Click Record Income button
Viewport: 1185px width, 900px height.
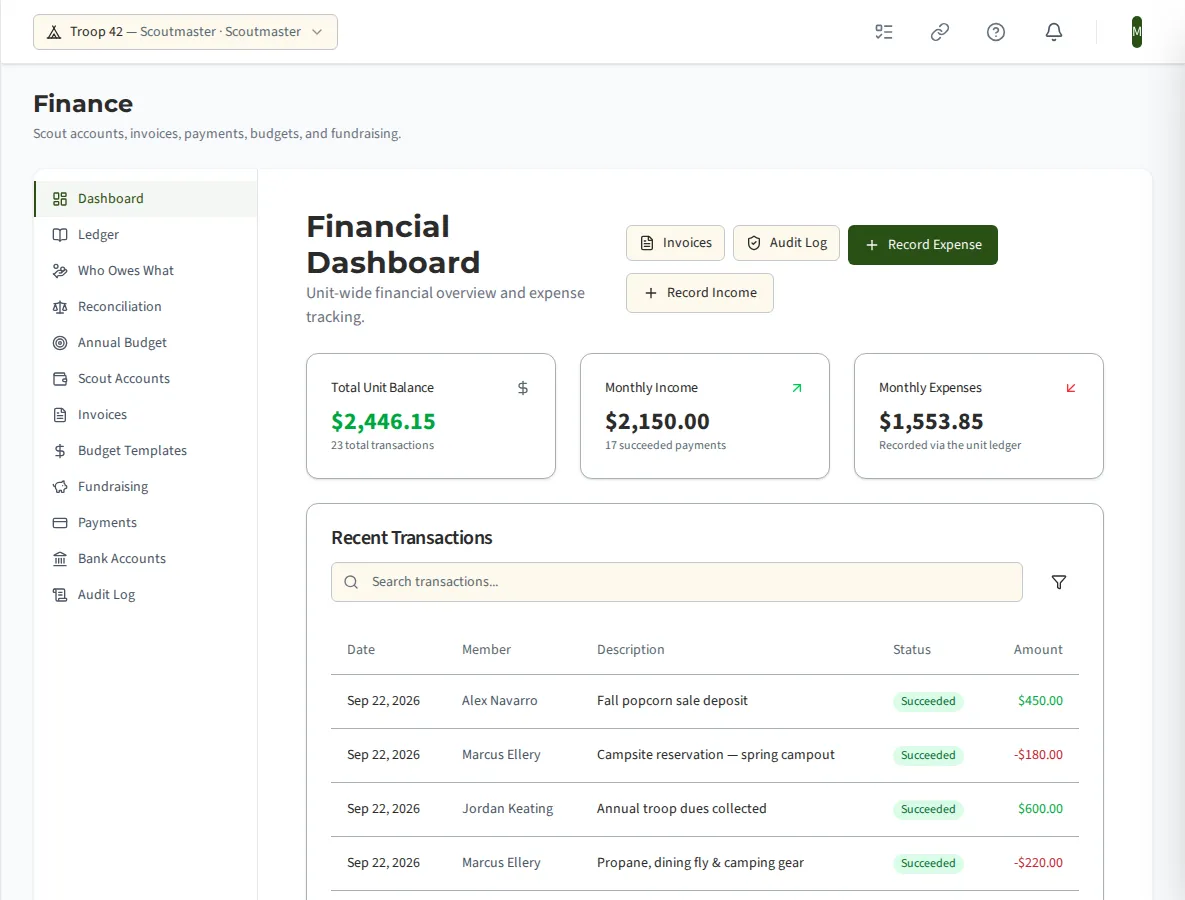699,293
